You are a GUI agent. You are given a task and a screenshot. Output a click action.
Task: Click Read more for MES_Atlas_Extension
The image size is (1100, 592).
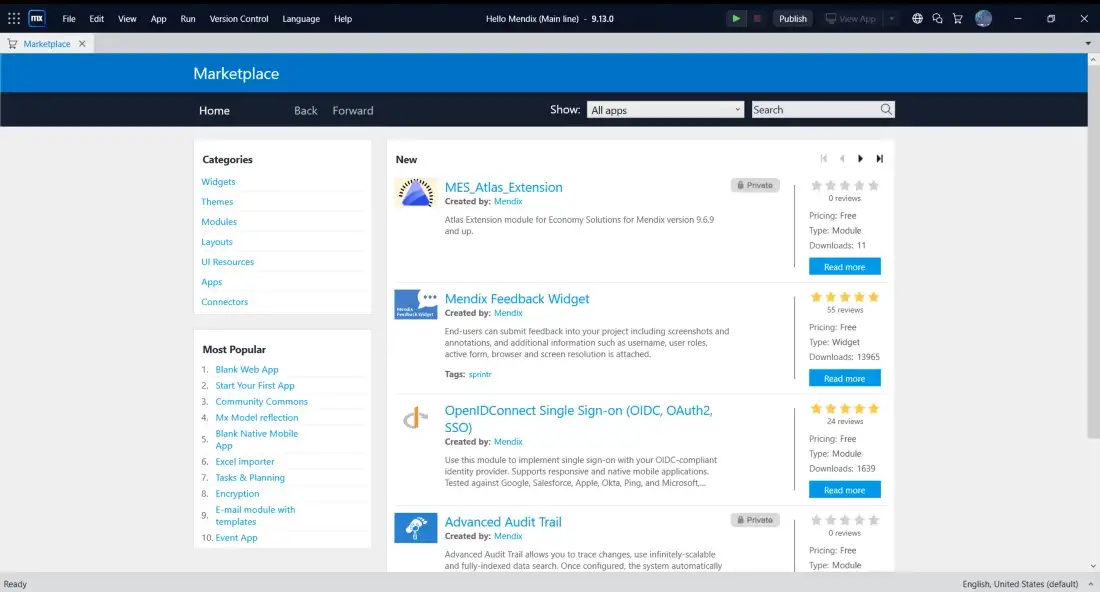(845, 267)
